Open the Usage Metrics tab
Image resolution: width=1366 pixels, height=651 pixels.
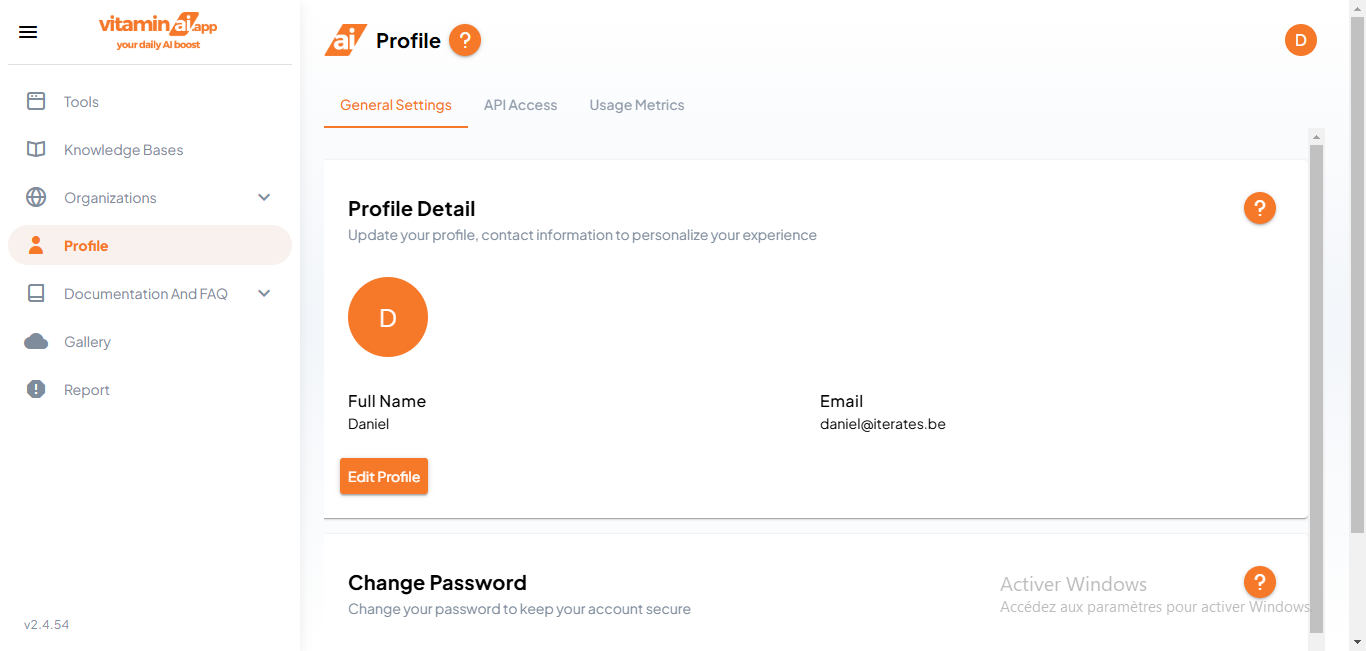(637, 104)
